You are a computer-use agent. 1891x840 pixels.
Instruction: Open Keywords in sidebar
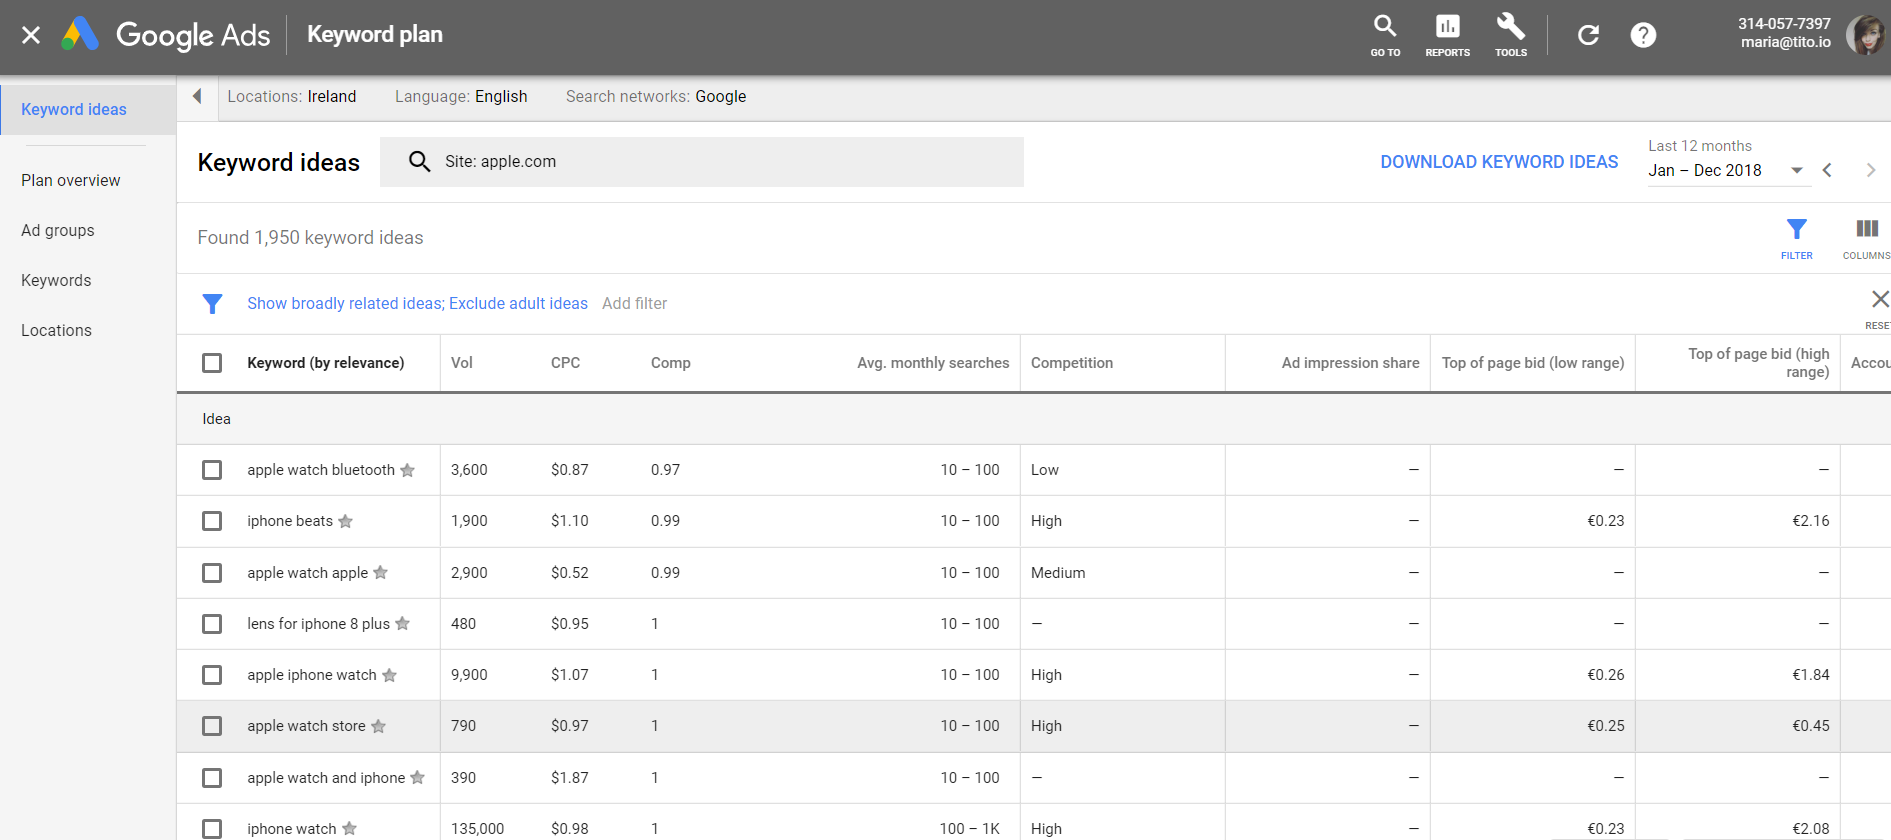56,280
